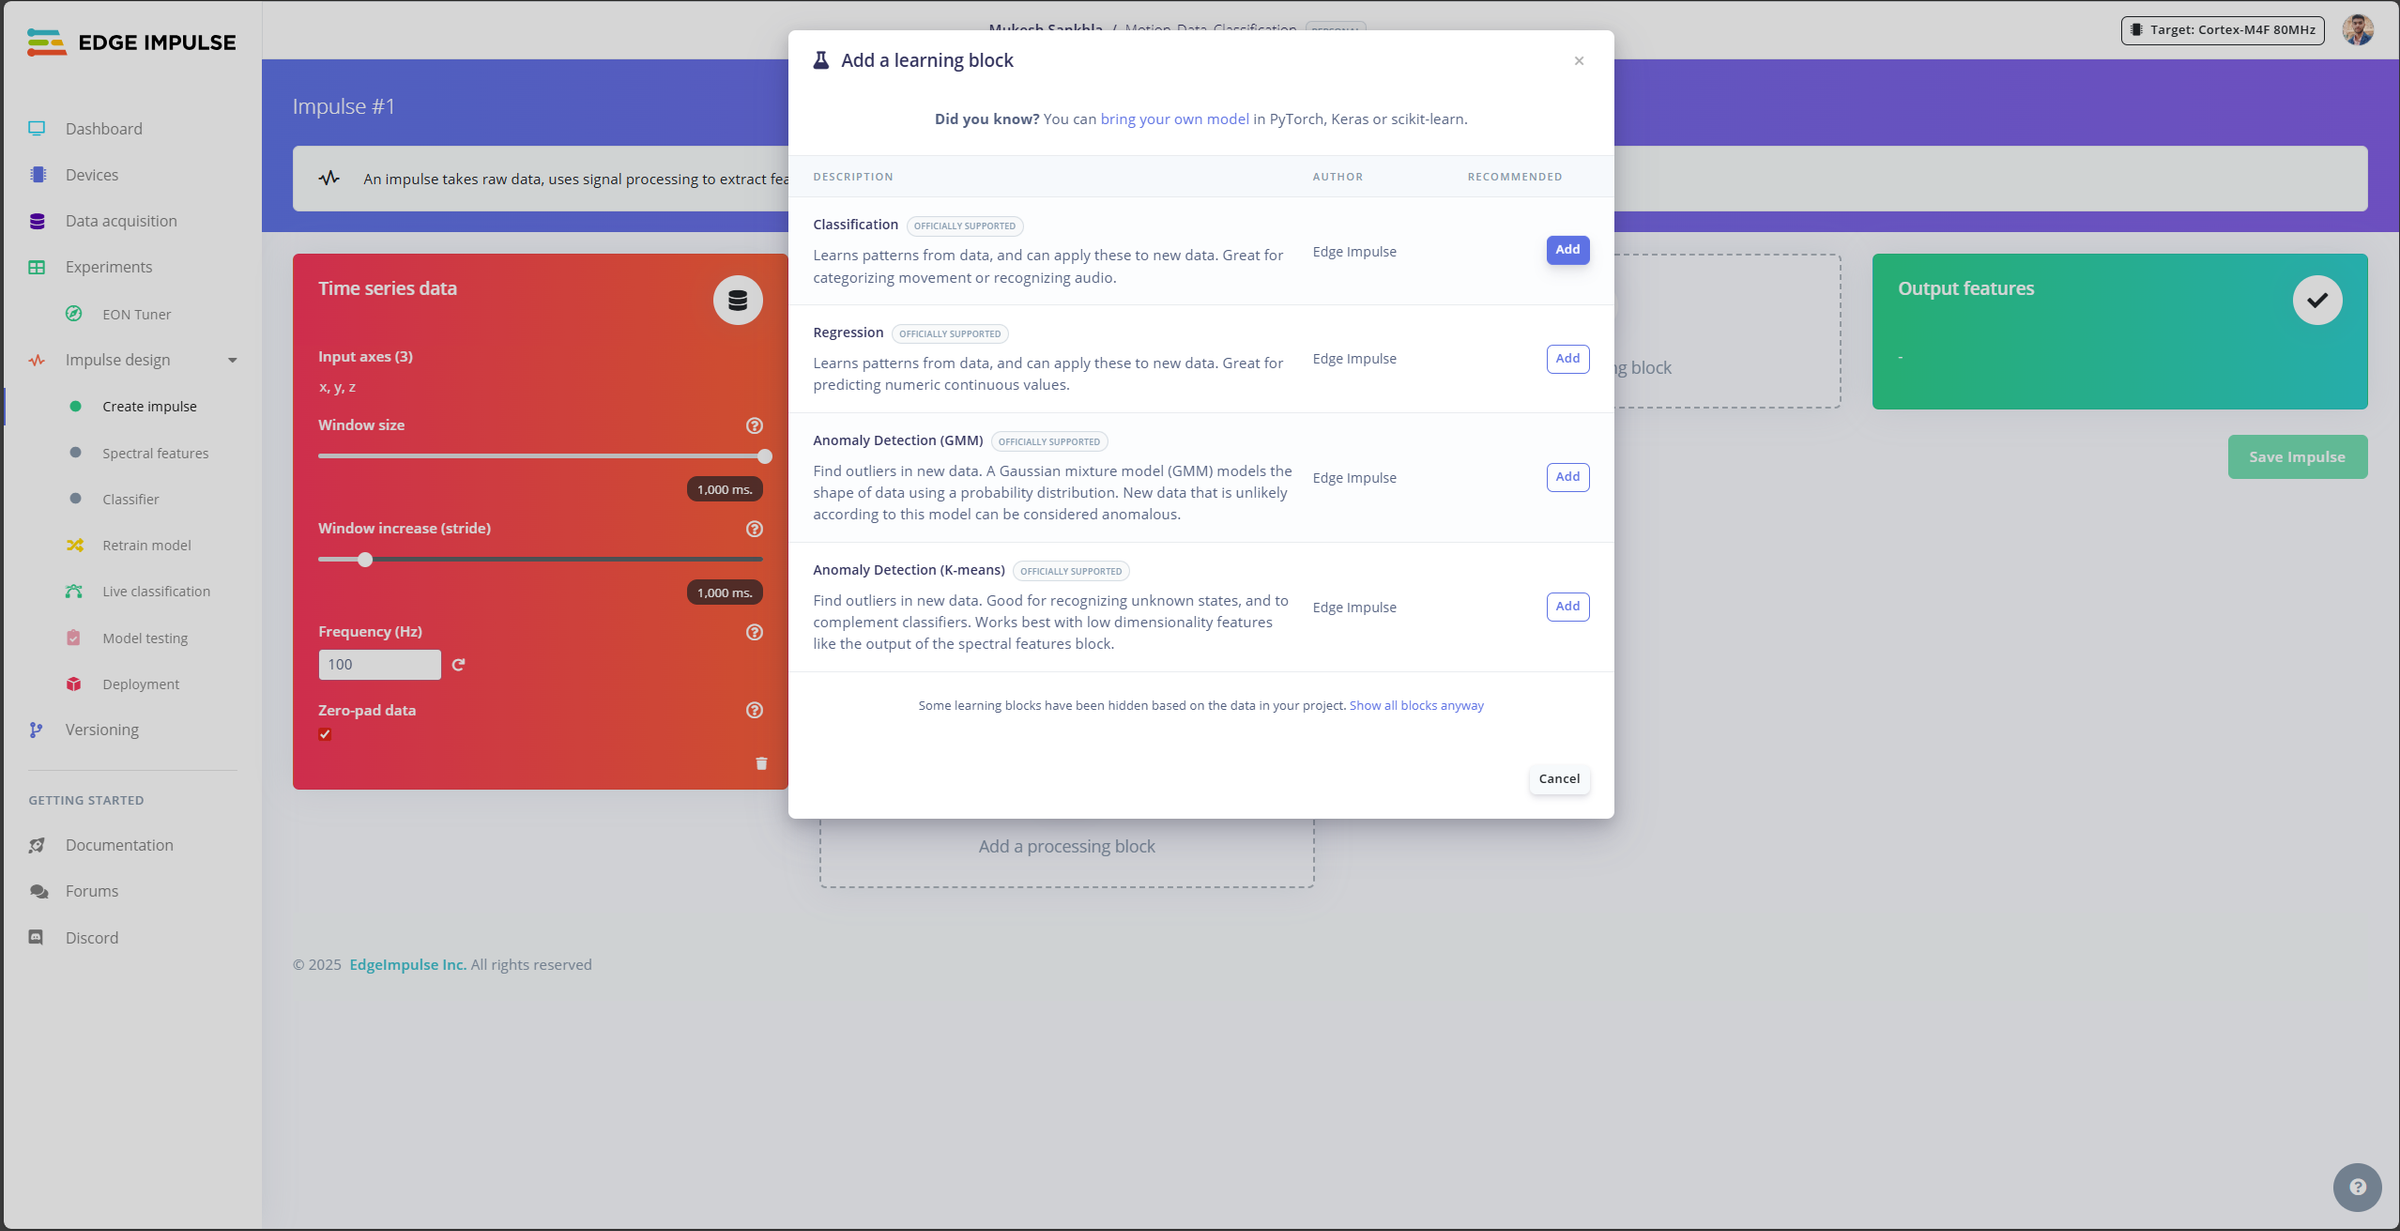This screenshot has height=1231, width=2400.
Task: Click the Deployment box icon
Action: (74, 684)
